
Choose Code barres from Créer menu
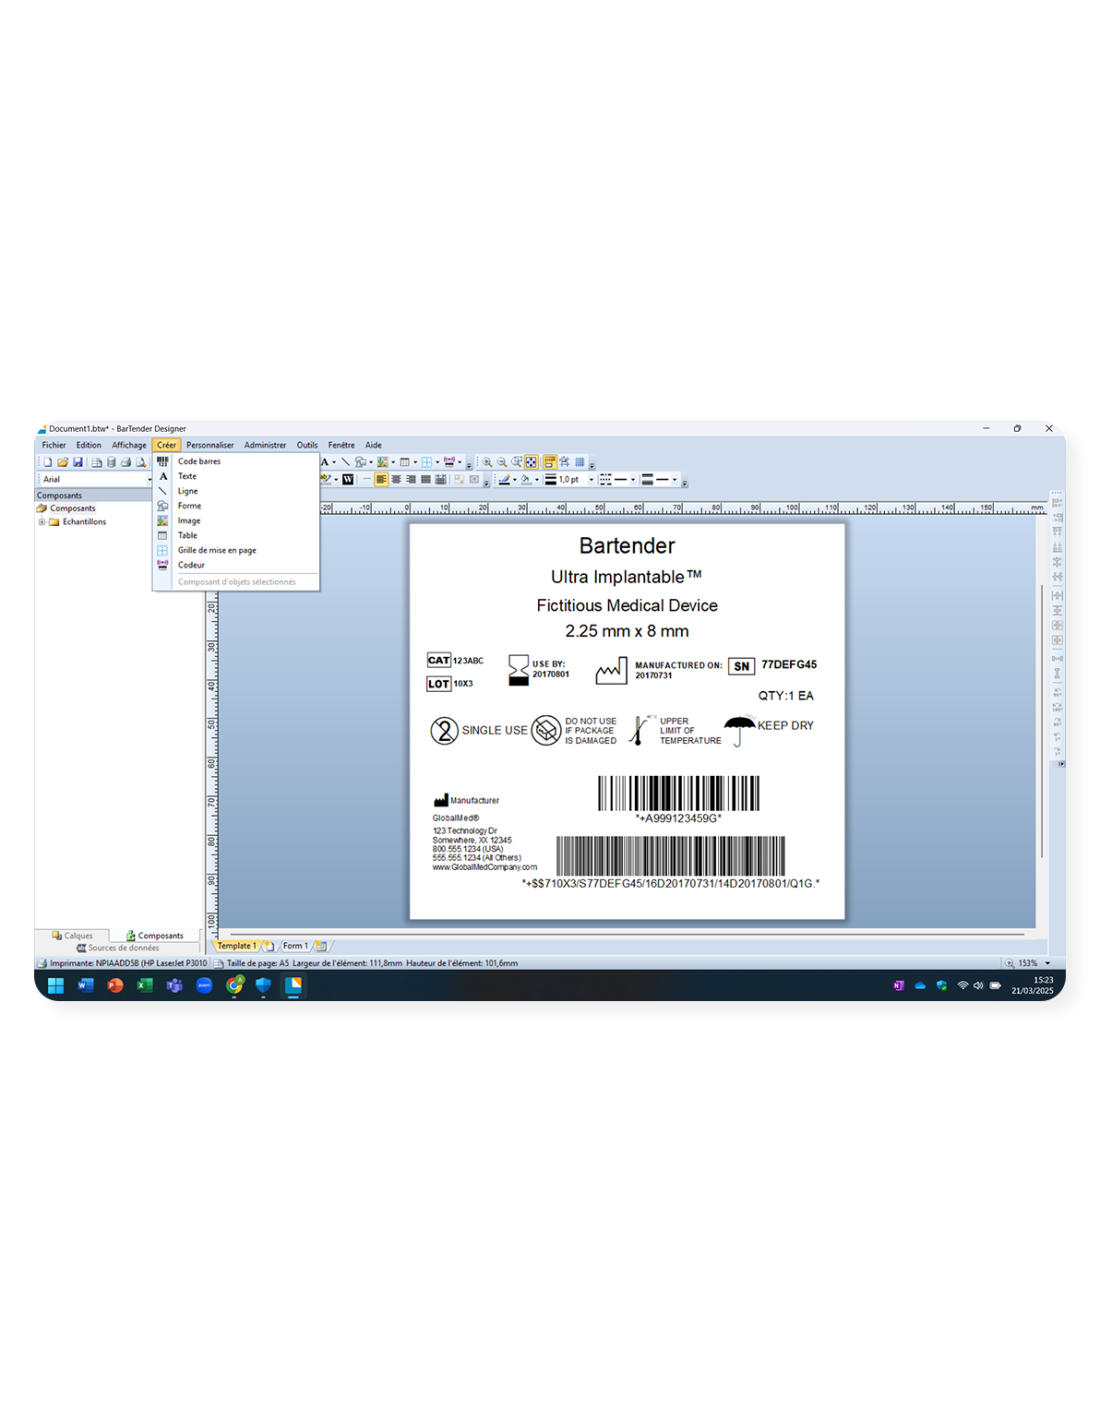pos(199,462)
